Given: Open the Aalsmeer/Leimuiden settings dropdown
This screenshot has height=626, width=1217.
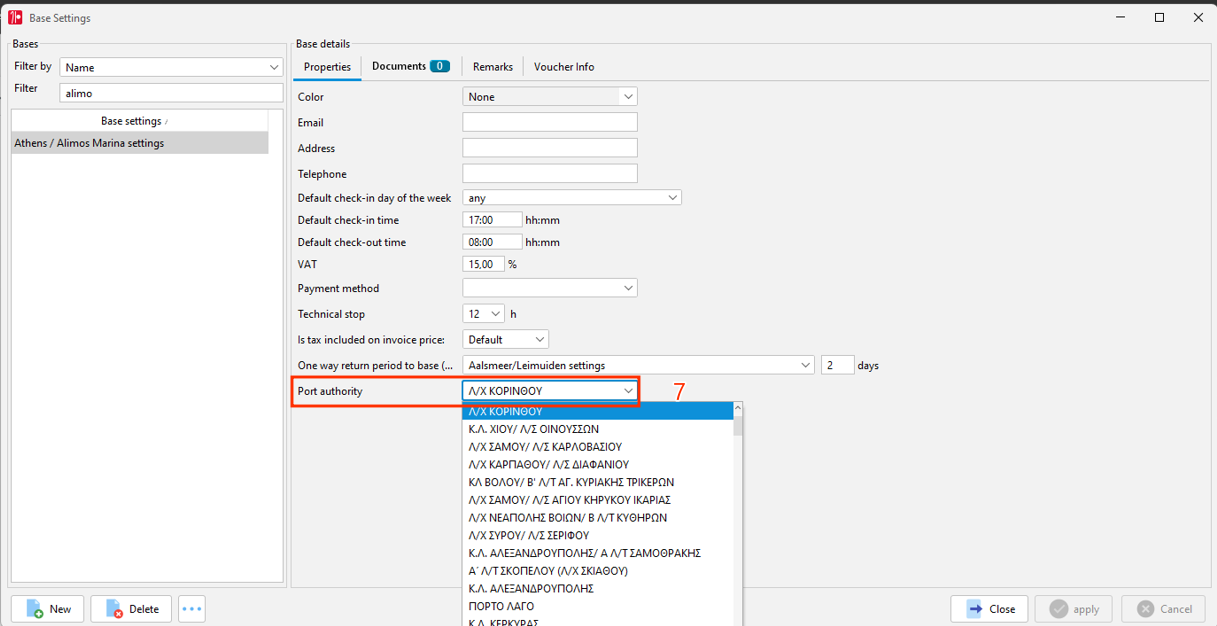Looking at the screenshot, I should point(639,365).
